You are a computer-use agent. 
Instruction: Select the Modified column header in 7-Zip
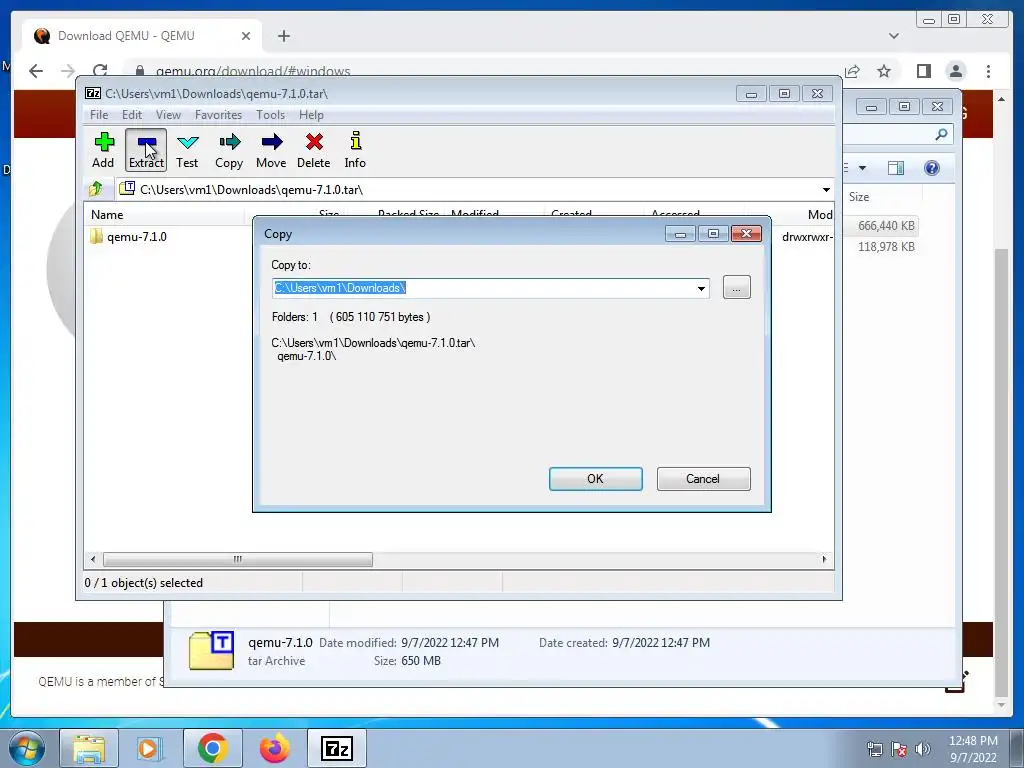coord(475,214)
